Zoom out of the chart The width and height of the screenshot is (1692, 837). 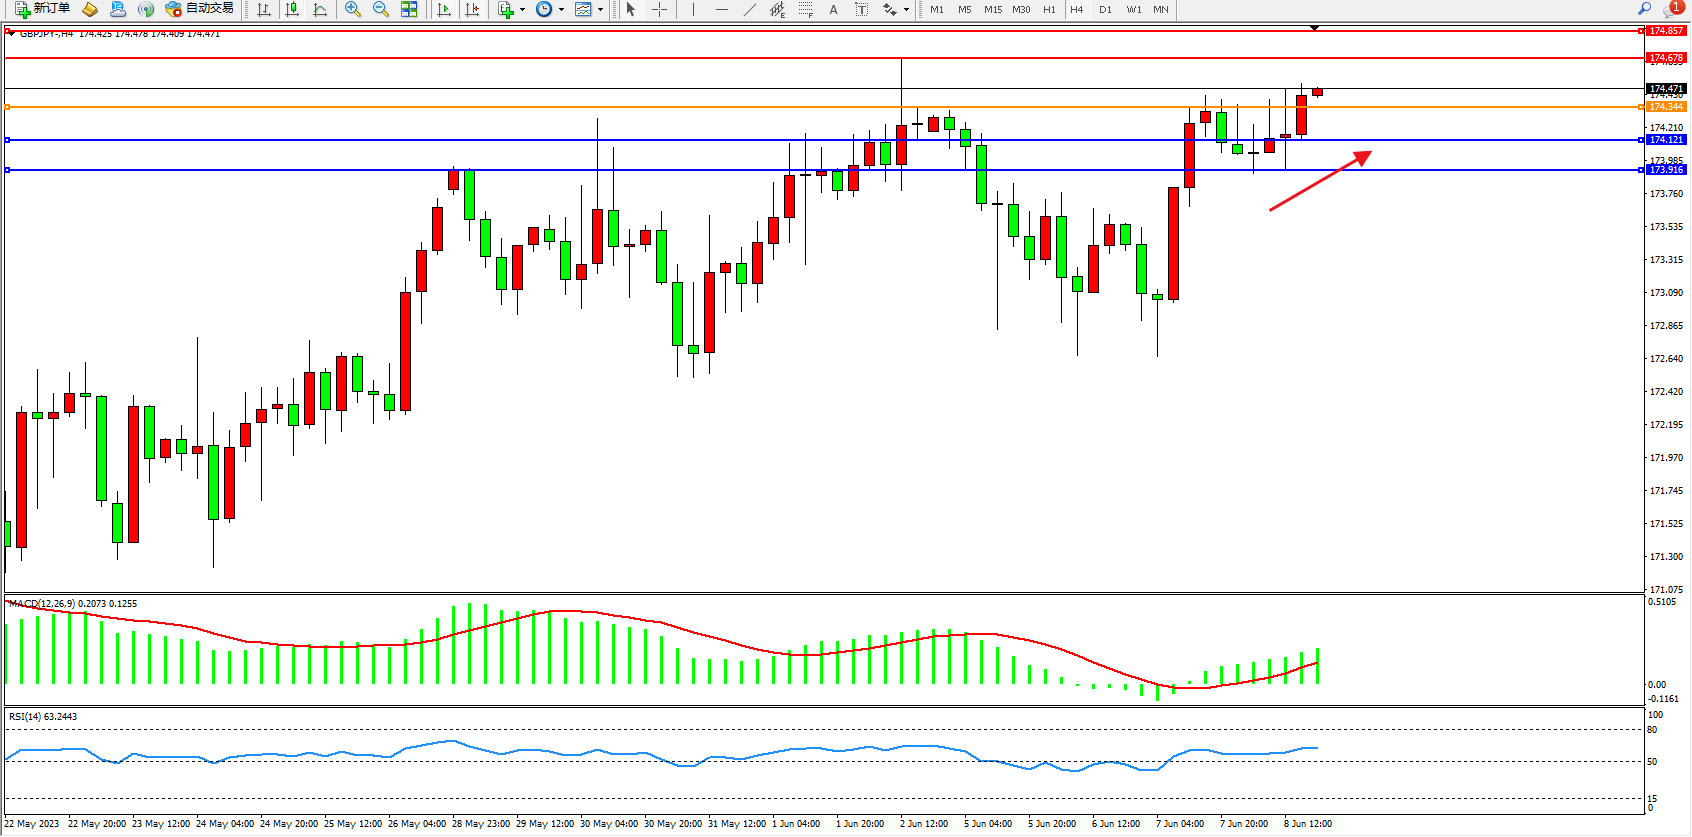coord(381,9)
